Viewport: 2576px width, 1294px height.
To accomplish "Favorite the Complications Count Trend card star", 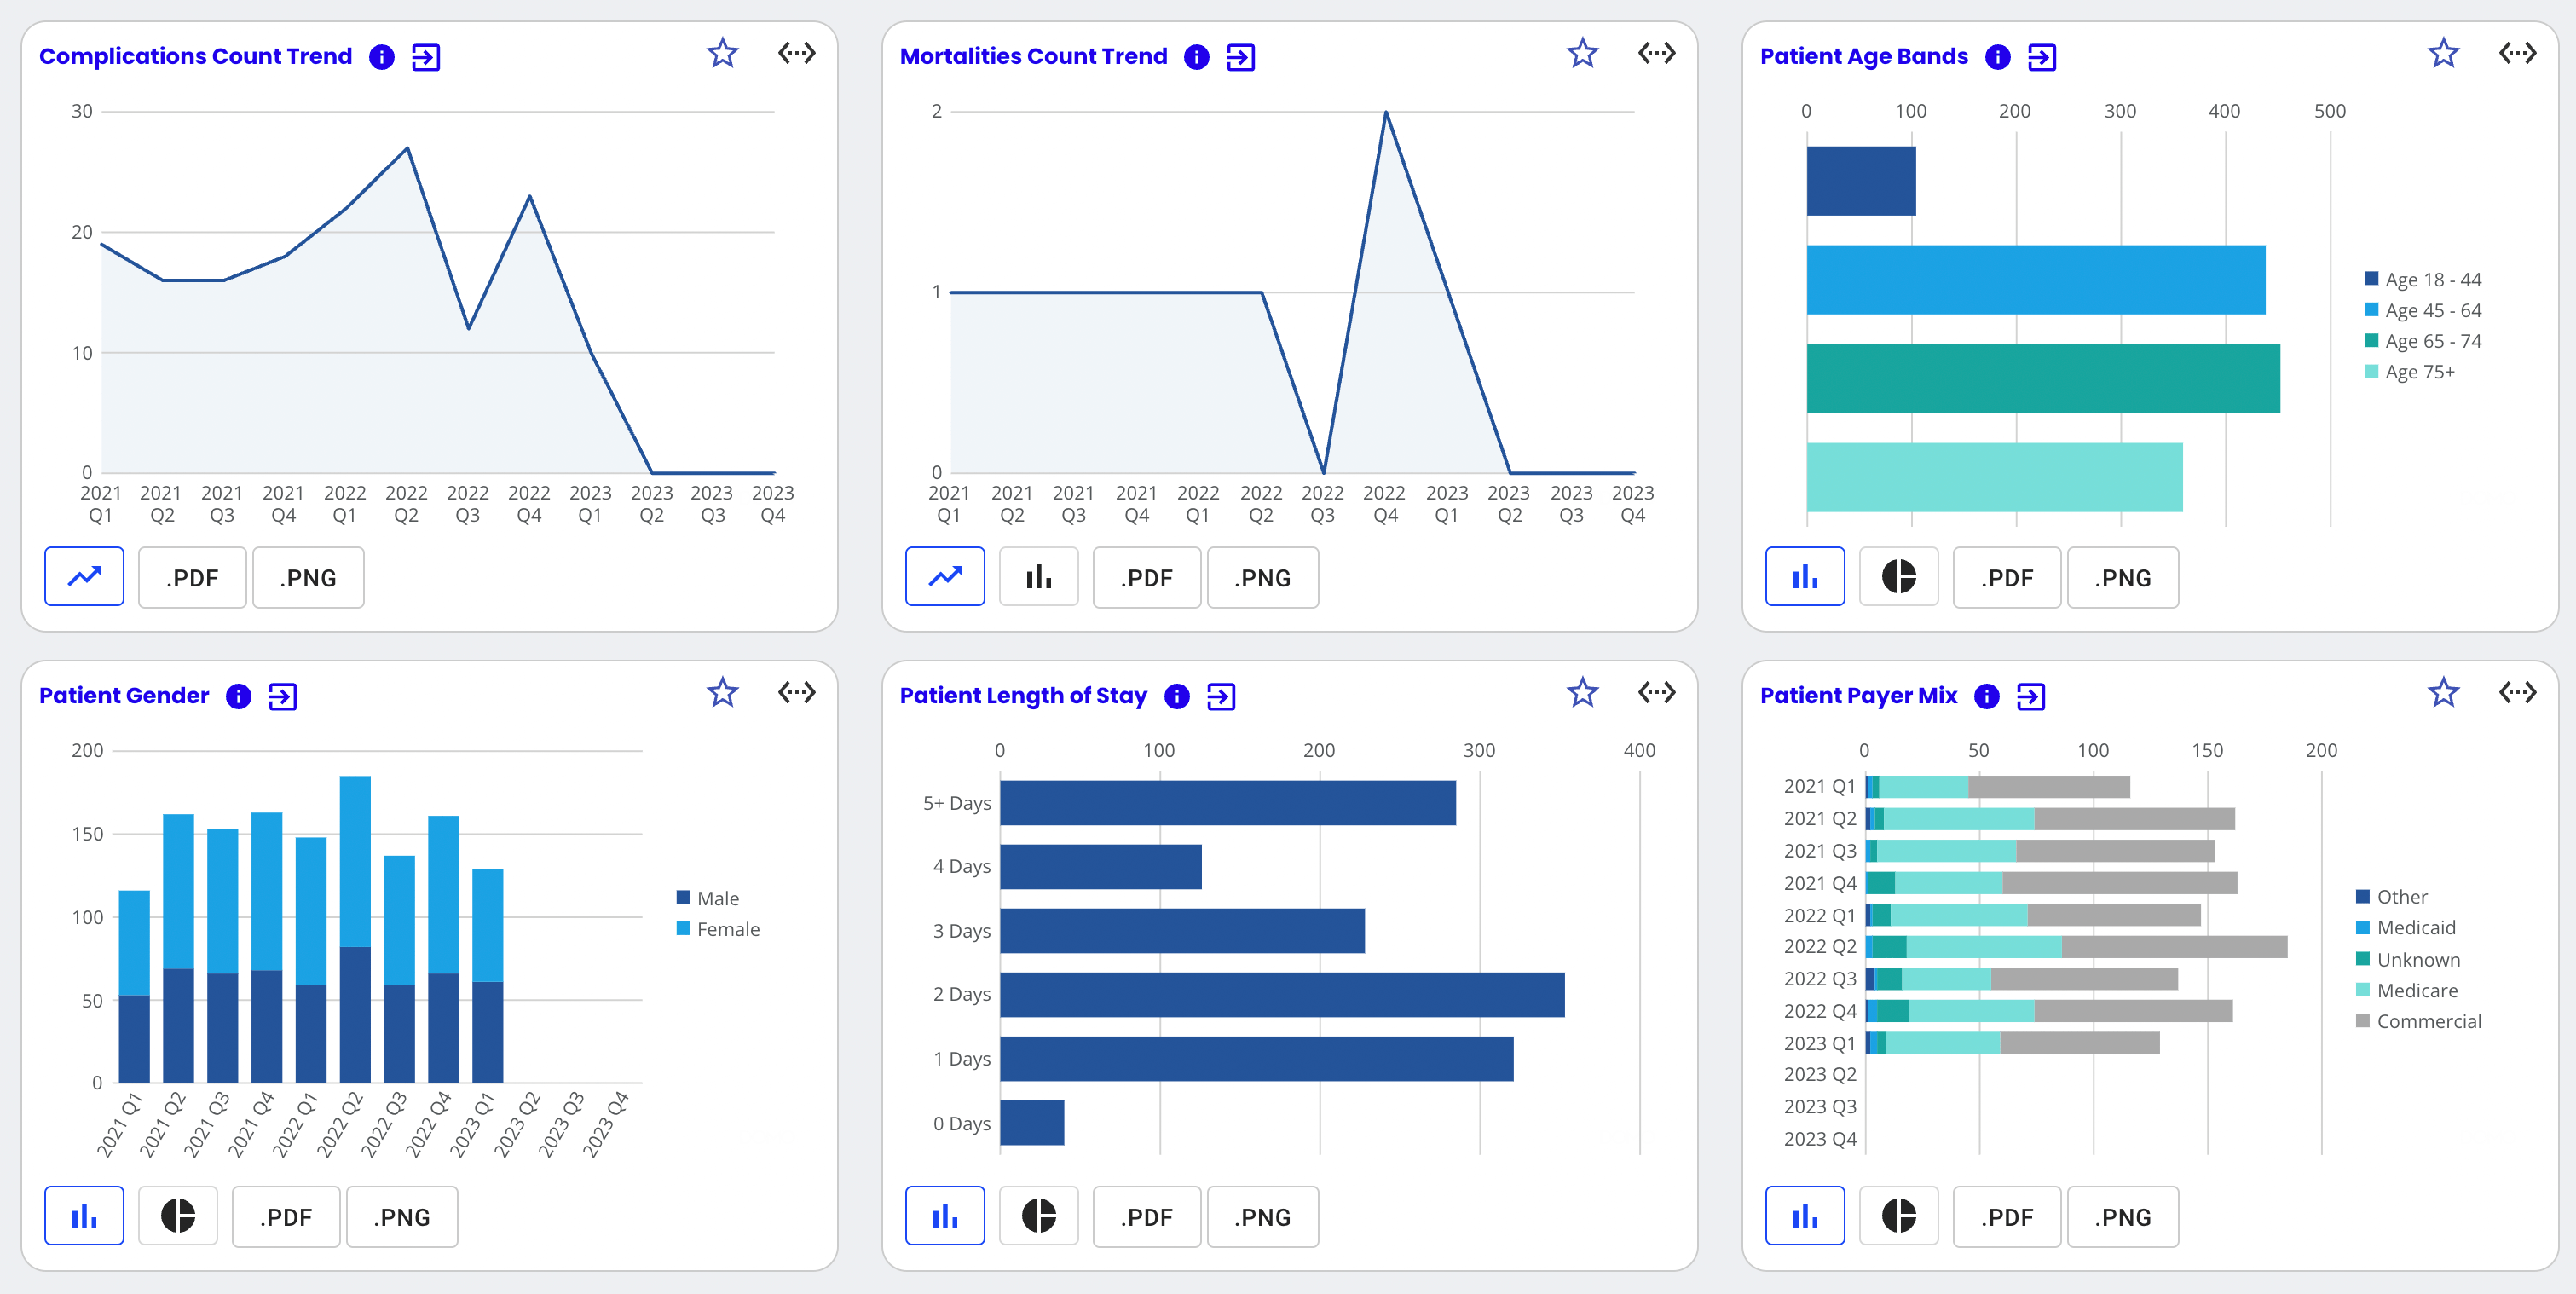I will pyautogui.click(x=722, y=53).
